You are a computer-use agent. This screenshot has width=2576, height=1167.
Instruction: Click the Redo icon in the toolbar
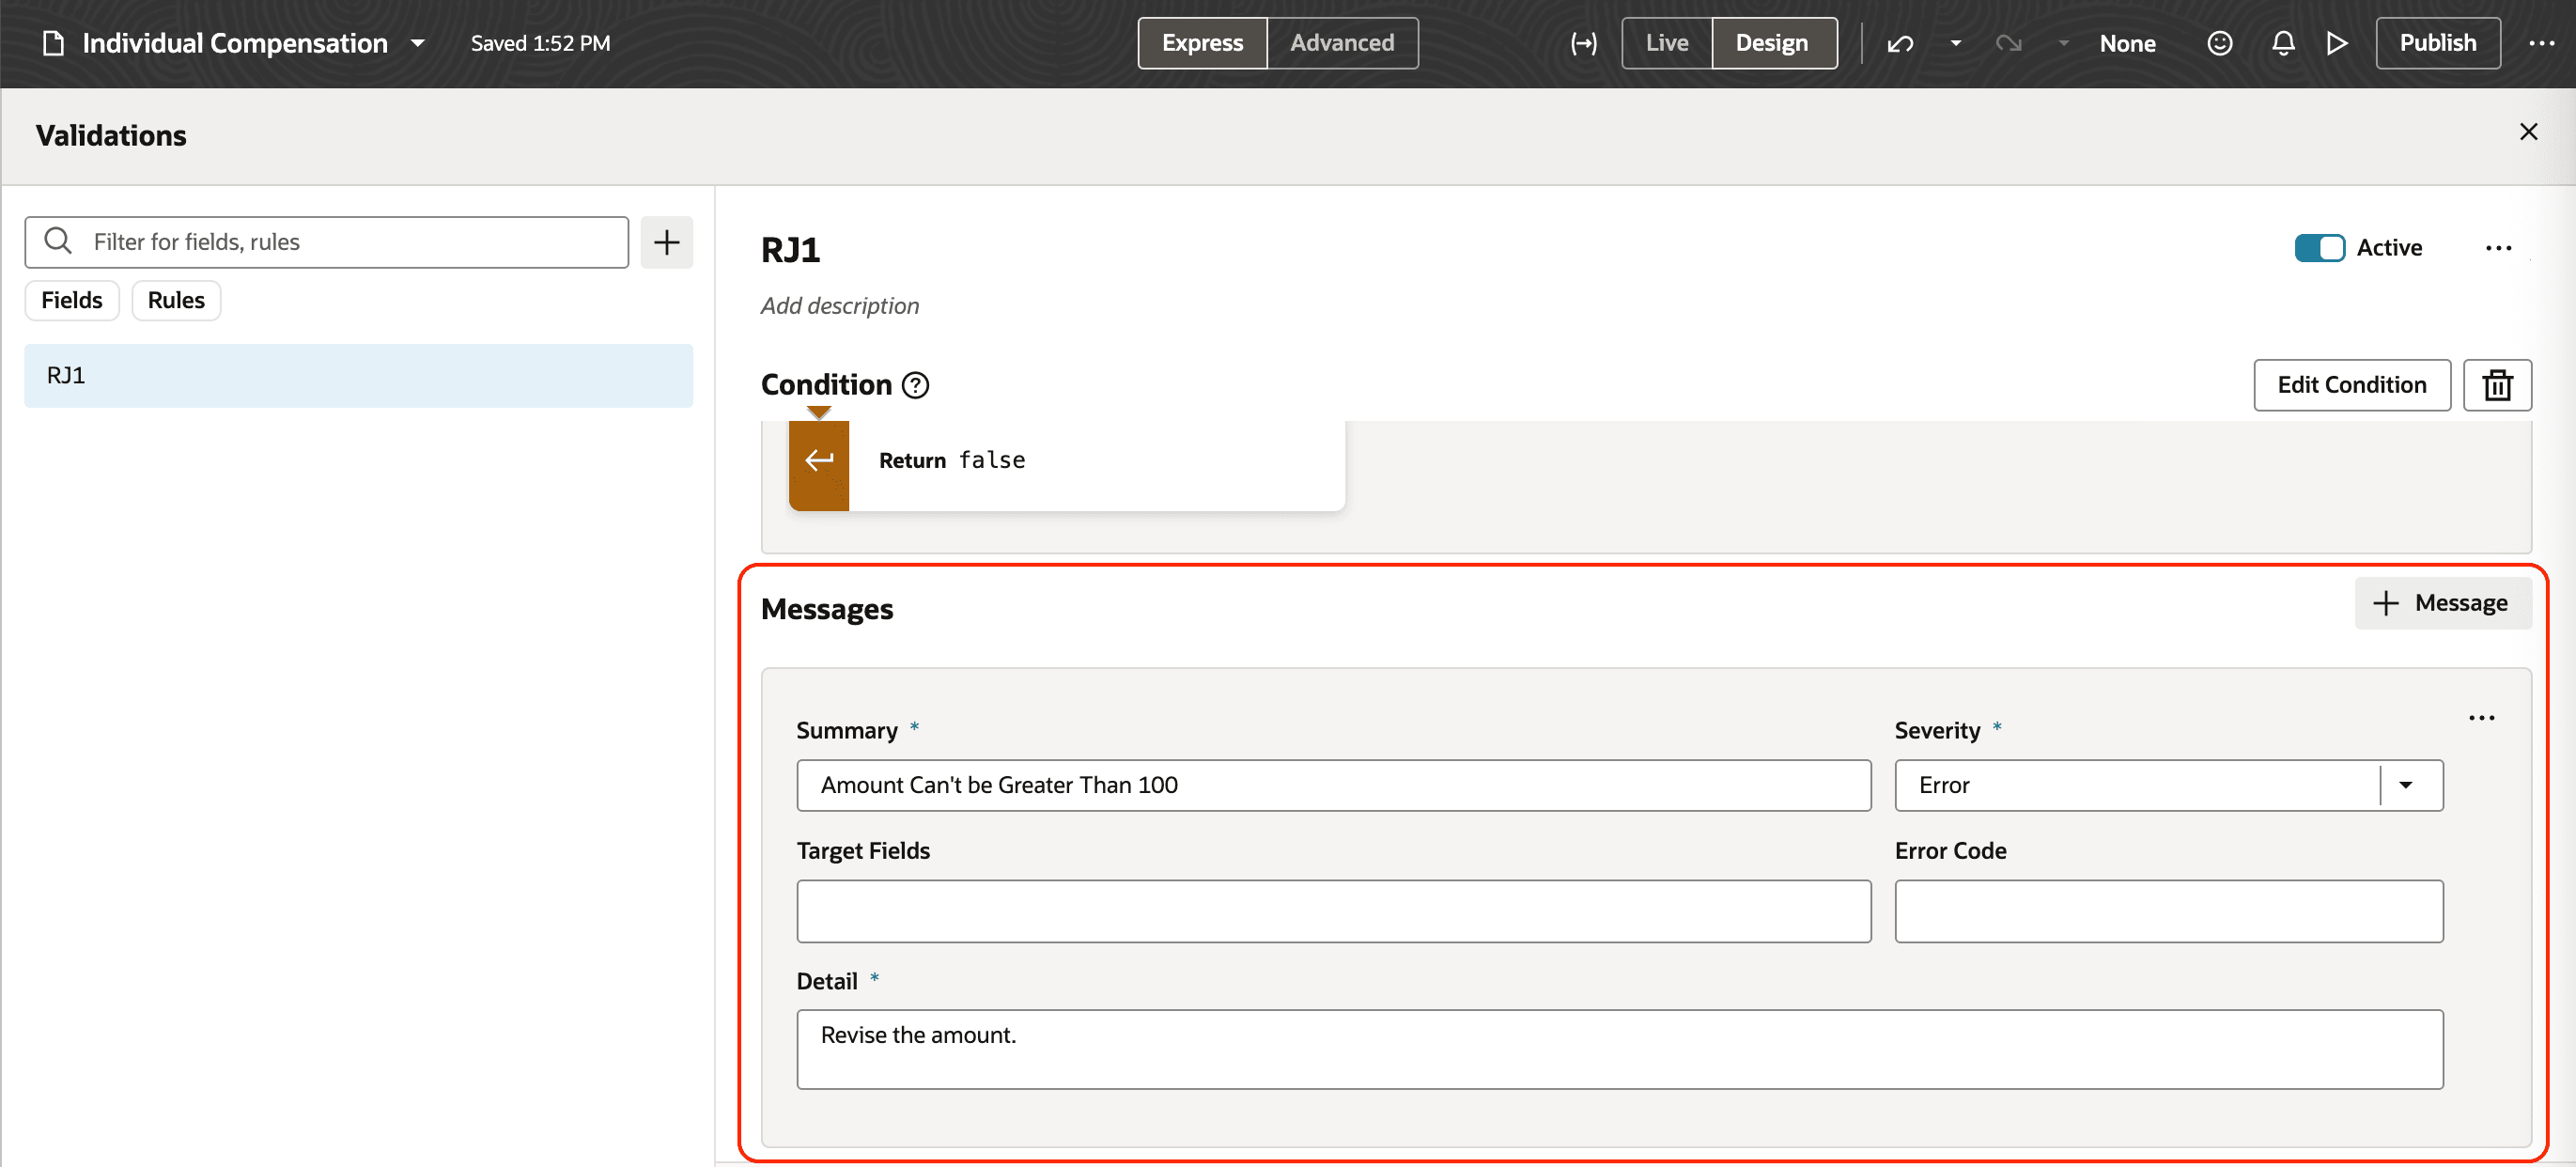click(2009, 43)
